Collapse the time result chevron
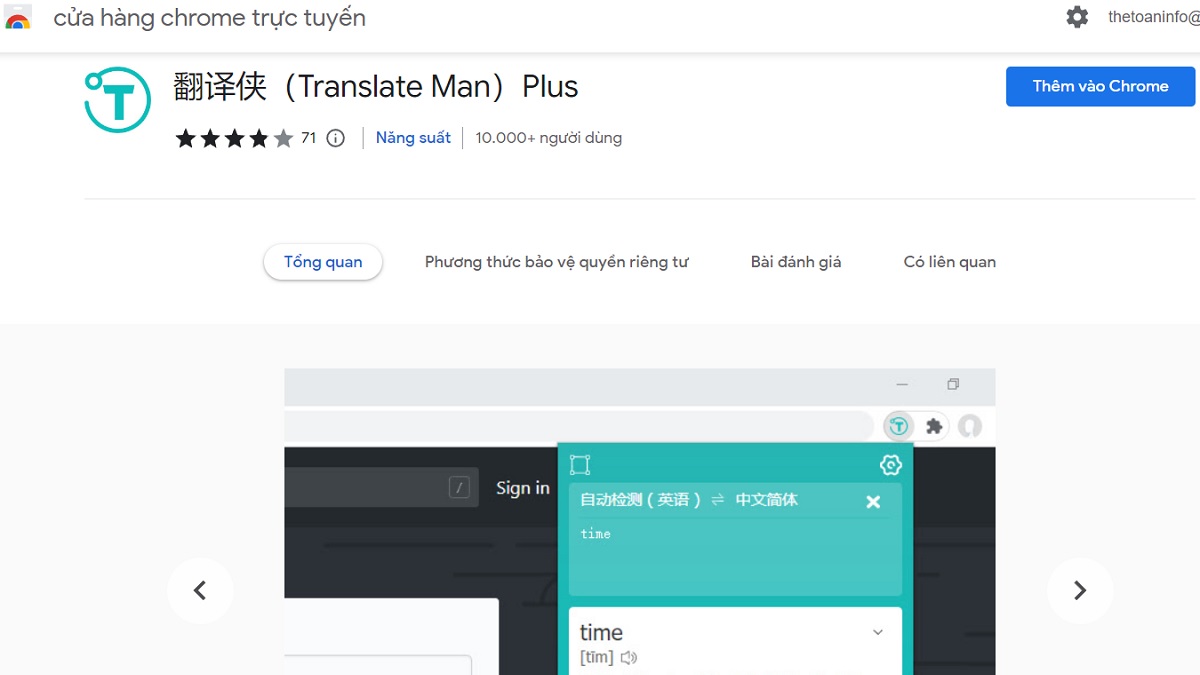Viewport: 1200px width, 675px height. 878,632
